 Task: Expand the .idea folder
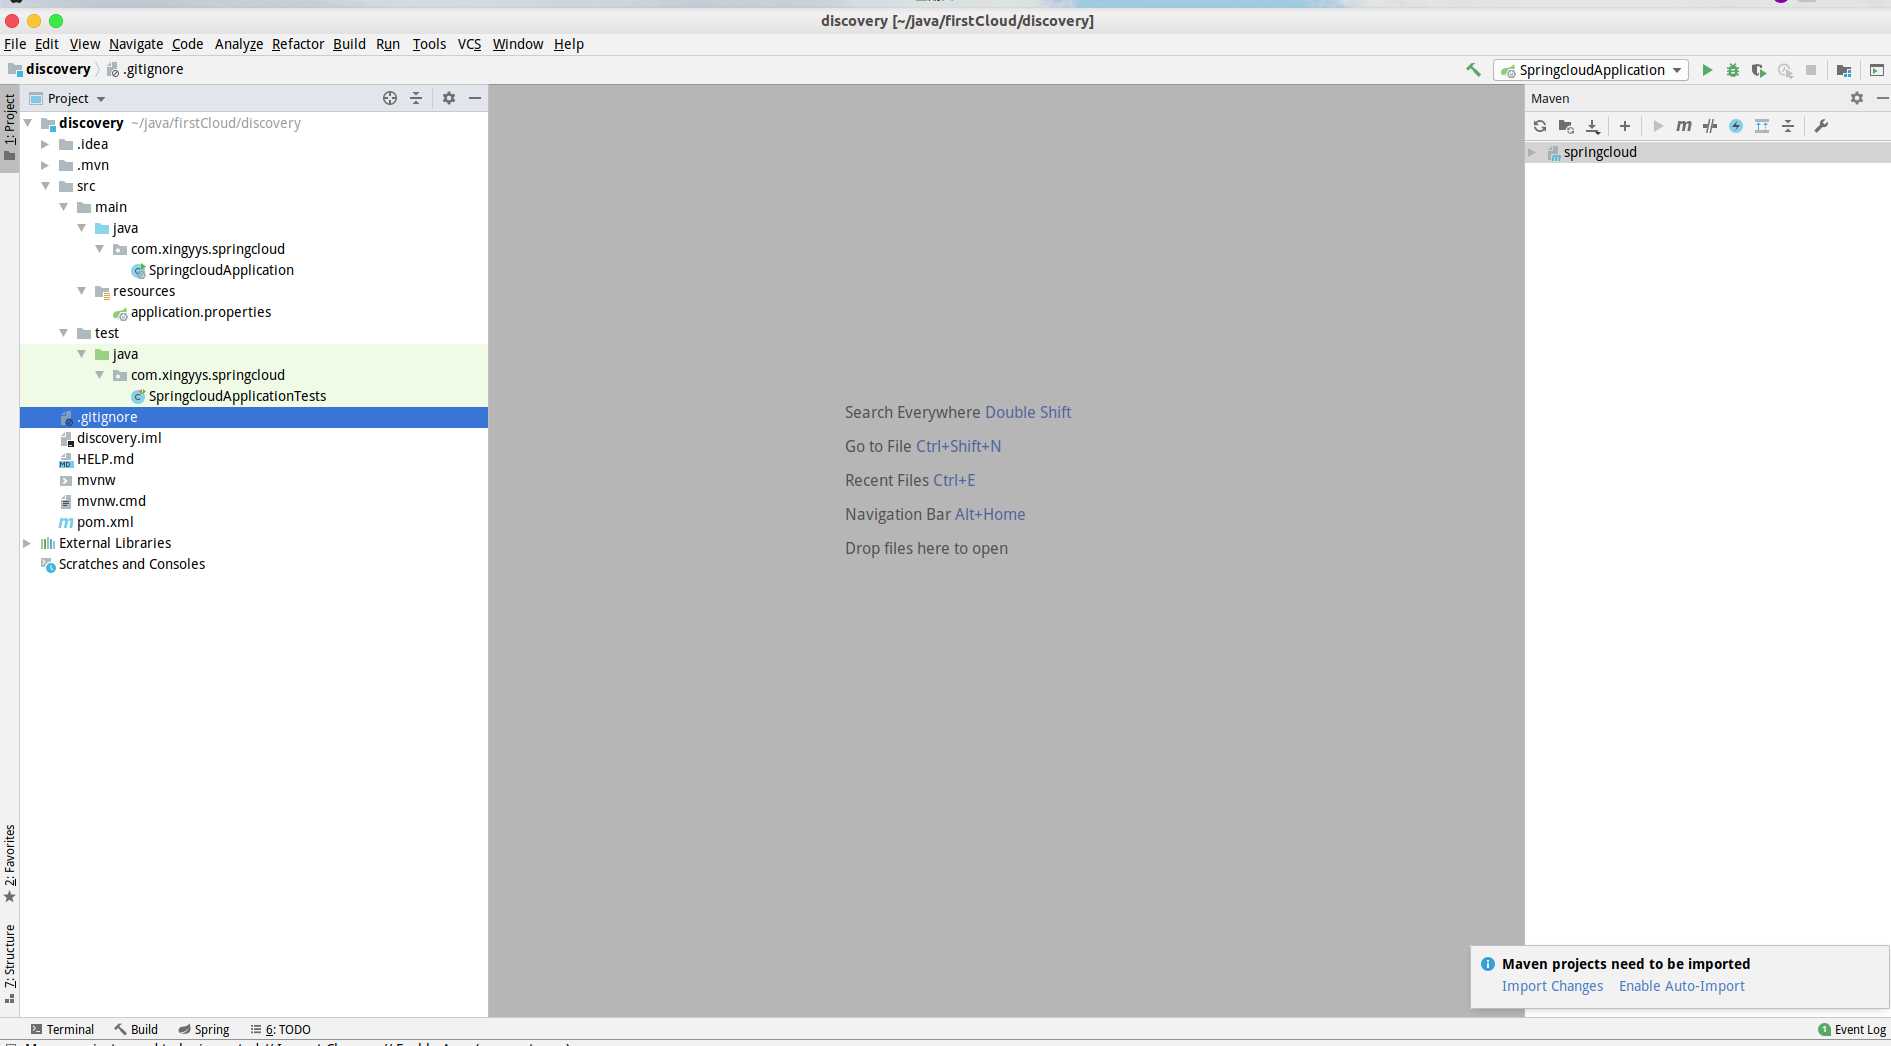(45, 144)
